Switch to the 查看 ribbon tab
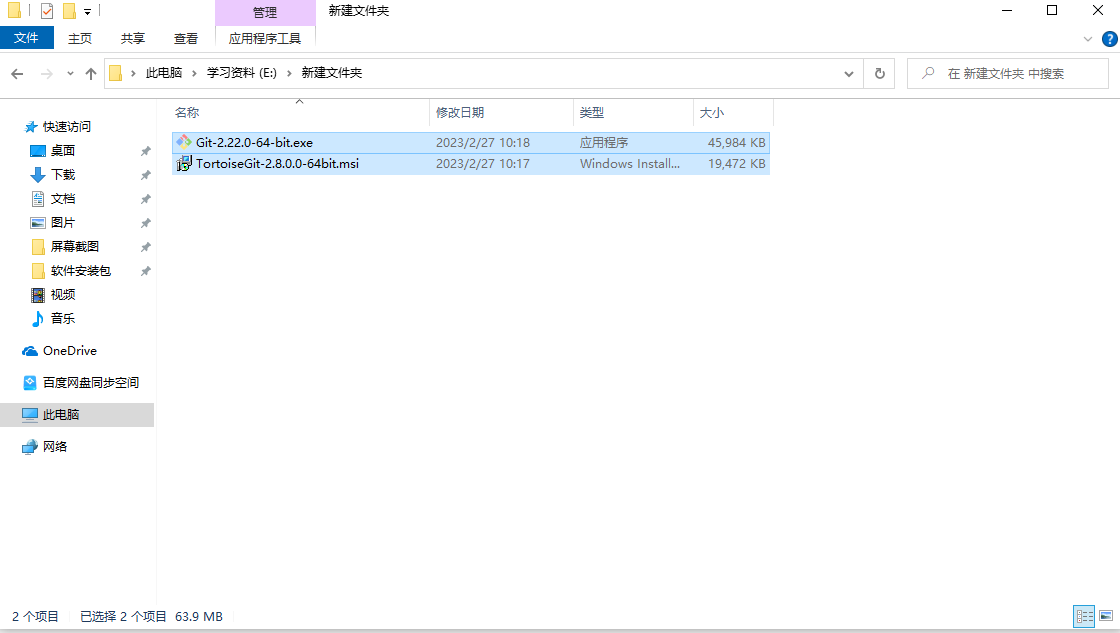The image size is (1120, 633). [186, 39]
